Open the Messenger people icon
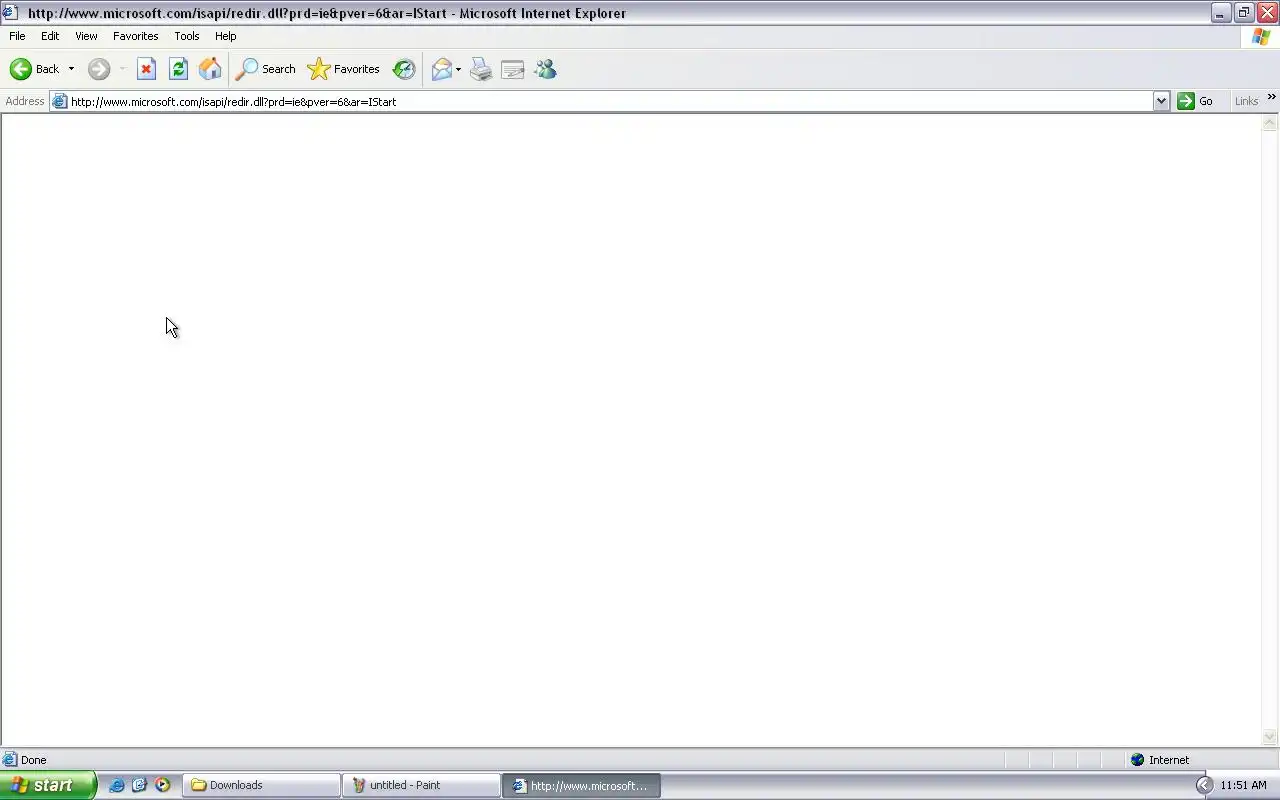Image resolution: width=1280 pixels, height=800 pixels. pyautogui.click(x=545, y=69)
